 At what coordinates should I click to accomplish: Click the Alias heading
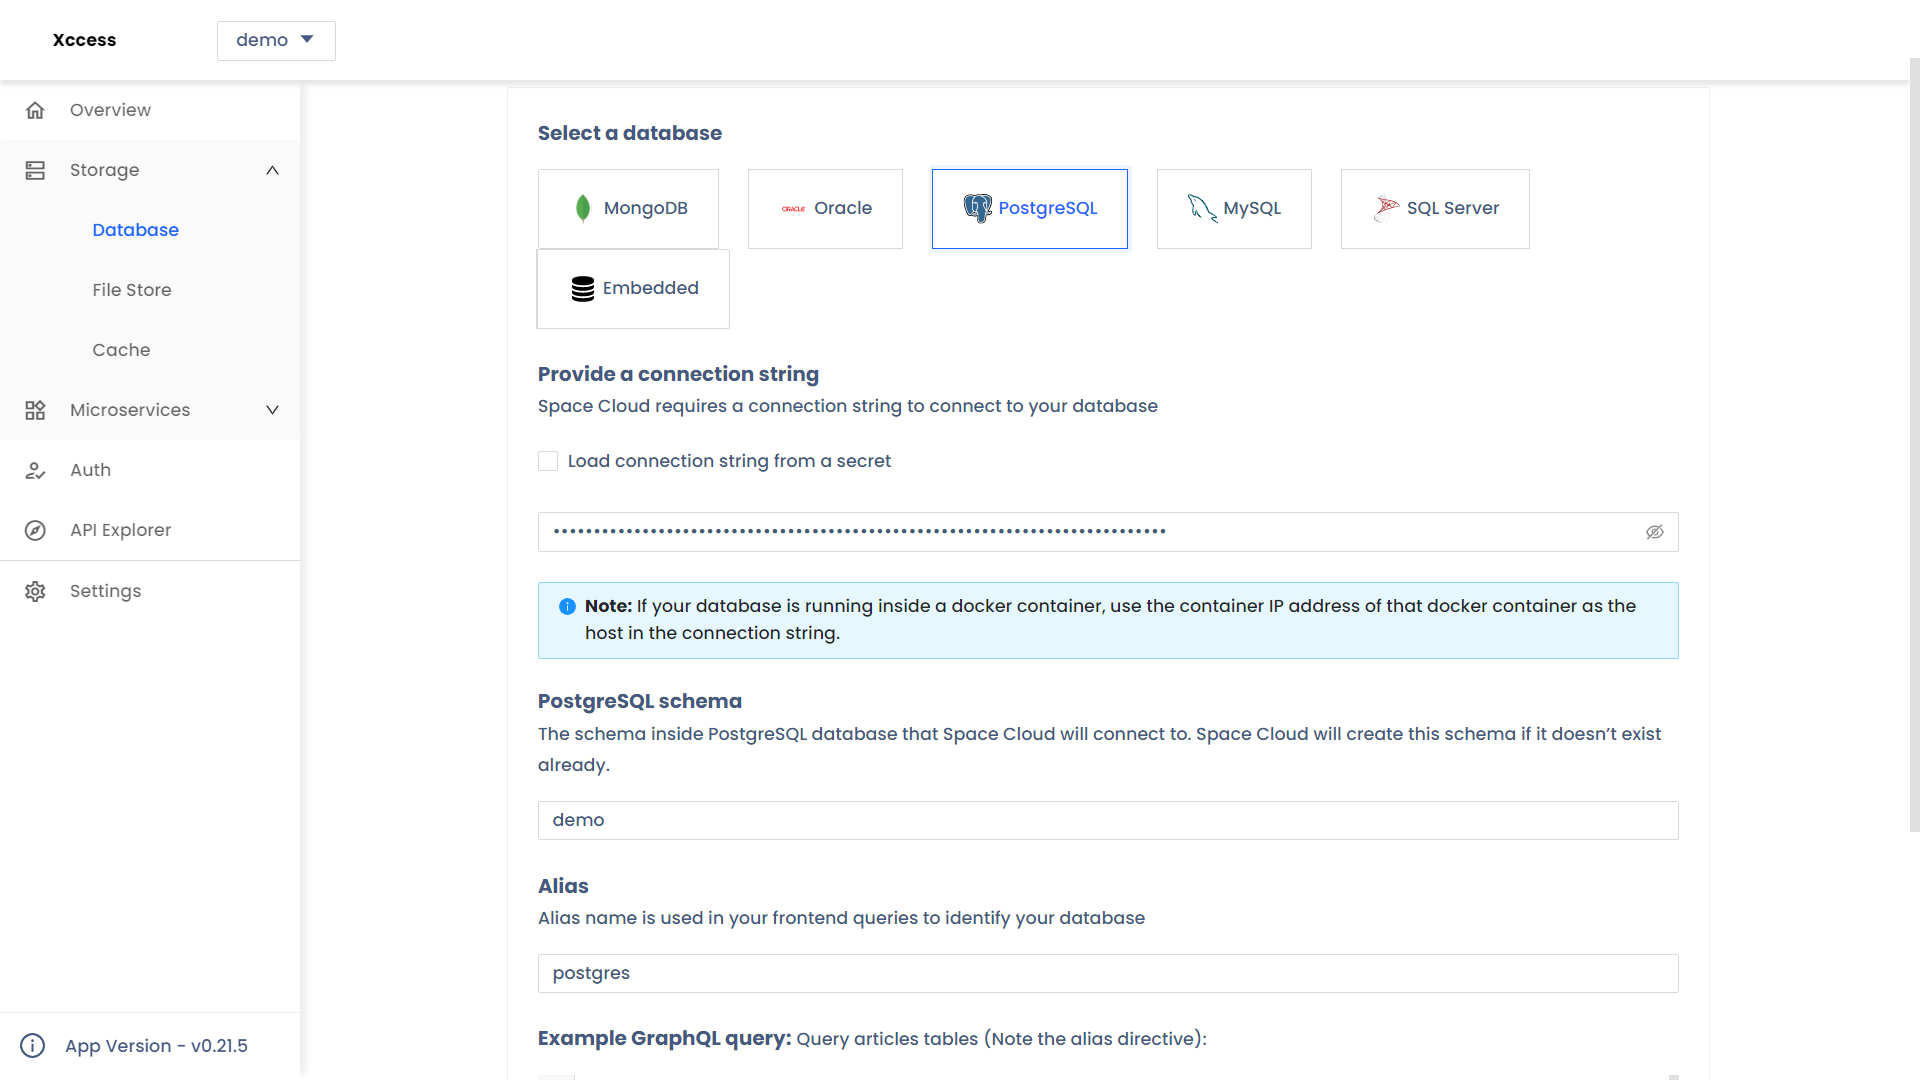click(563, 886)
